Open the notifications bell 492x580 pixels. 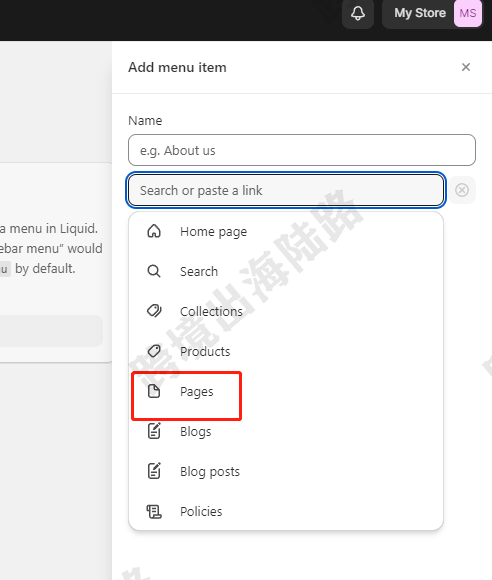[x=358, y=14]
